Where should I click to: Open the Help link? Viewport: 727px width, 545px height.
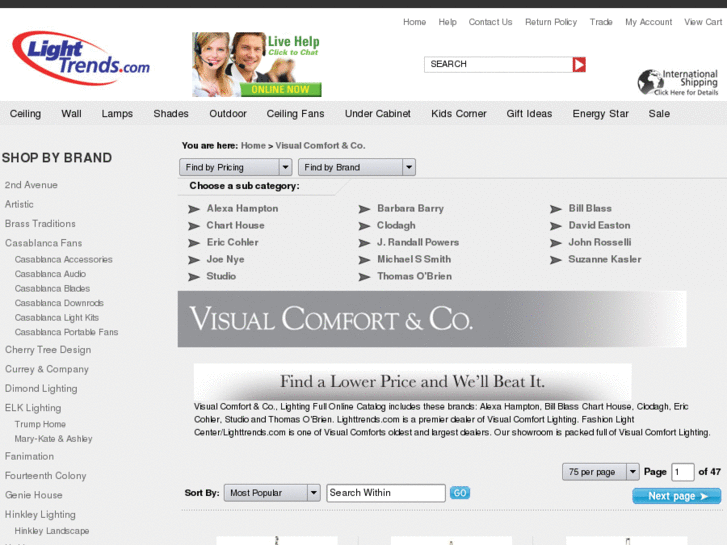(447, 22)
